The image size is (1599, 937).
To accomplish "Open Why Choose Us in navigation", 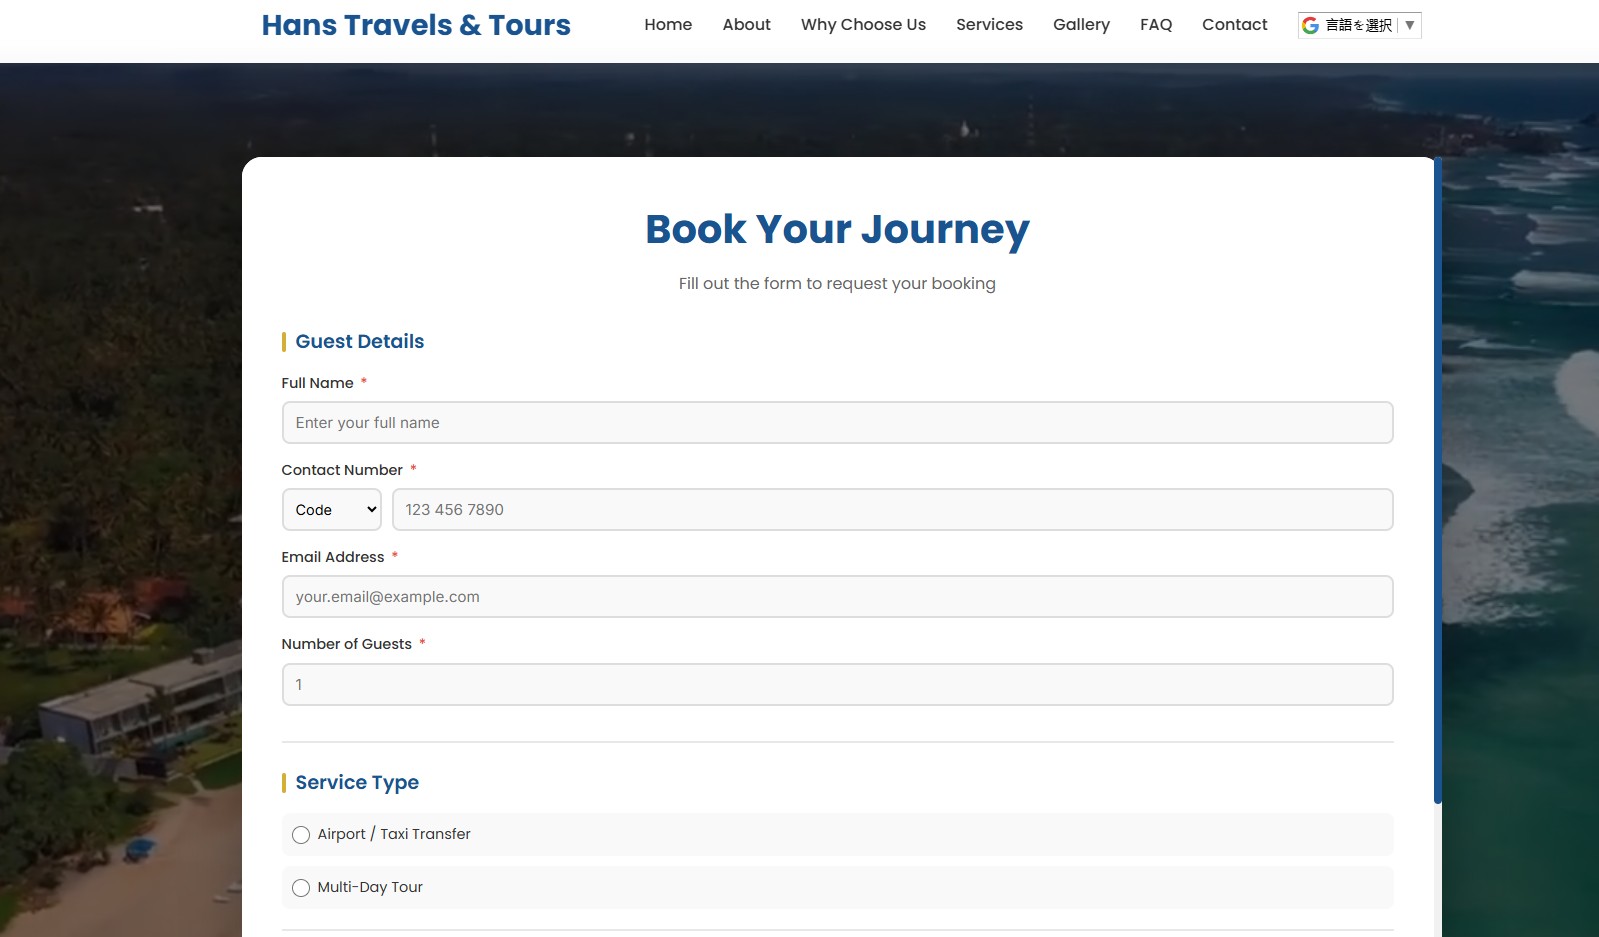I will [863, 25].
